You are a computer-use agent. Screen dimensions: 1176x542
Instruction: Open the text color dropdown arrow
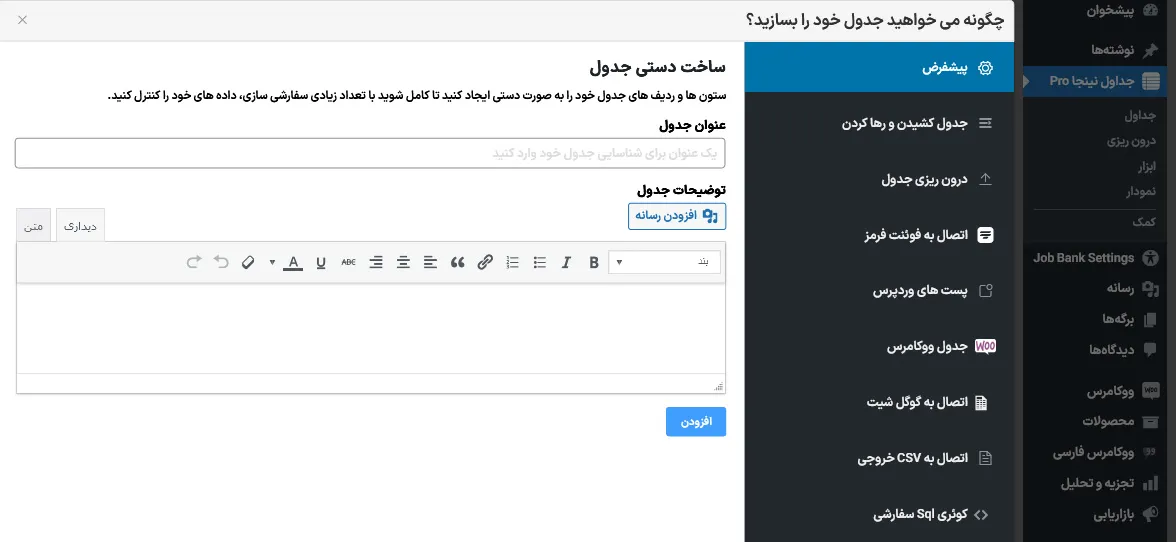point(272,262)
